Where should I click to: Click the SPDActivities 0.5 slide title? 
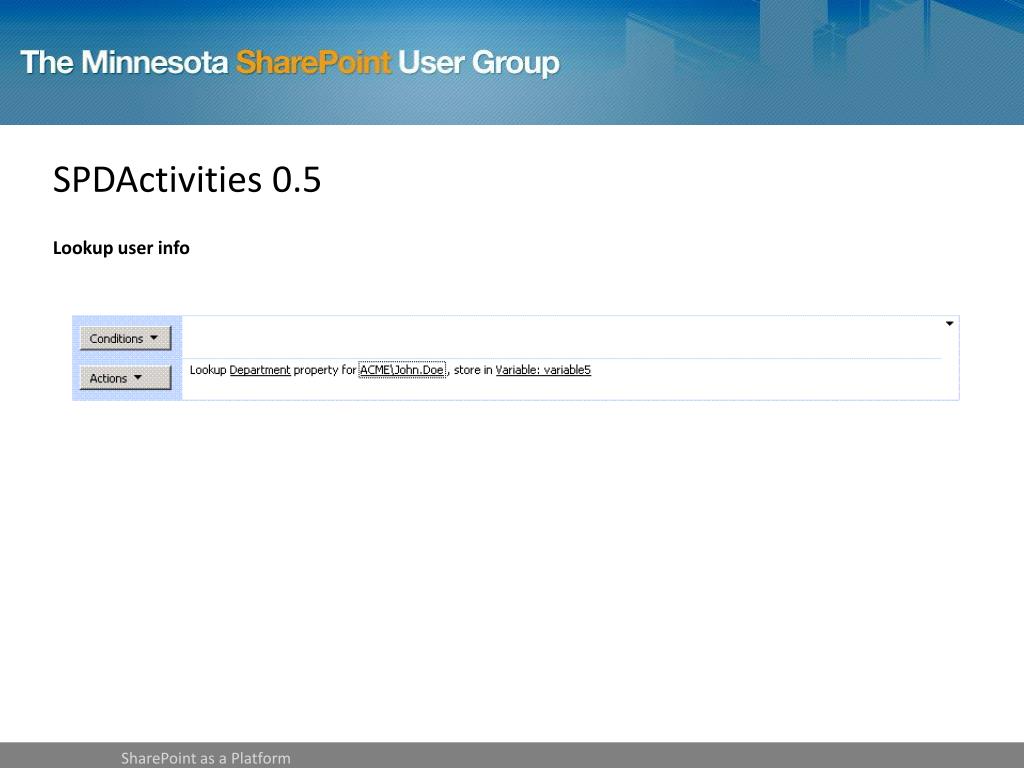(187, 179)
